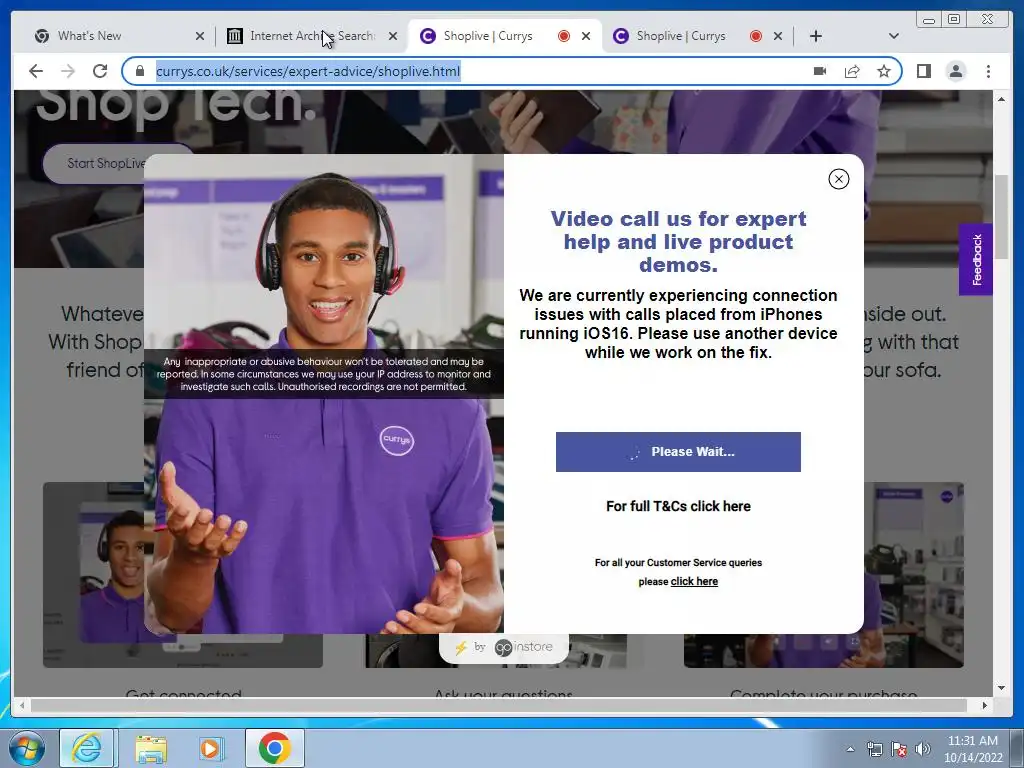
Task: Open the Feedback side tab
Action: click(x=976, y=259)
